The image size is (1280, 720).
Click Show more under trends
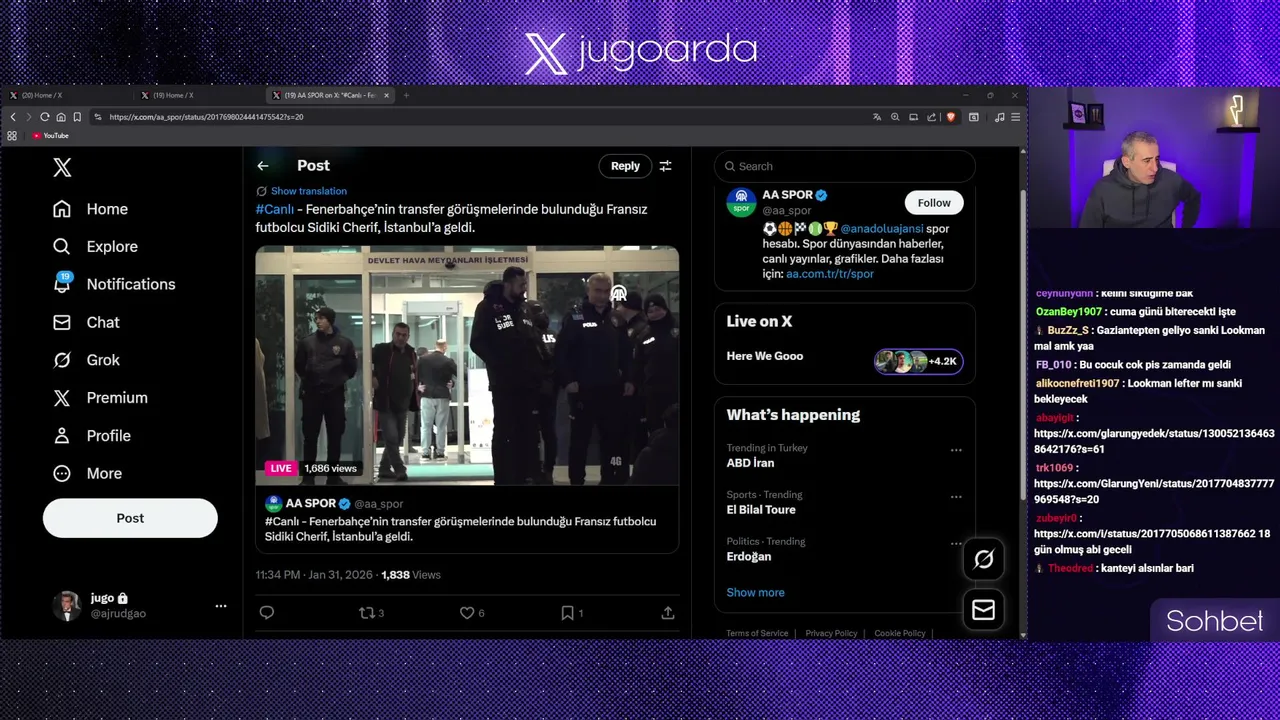click(x=755, y=593)
